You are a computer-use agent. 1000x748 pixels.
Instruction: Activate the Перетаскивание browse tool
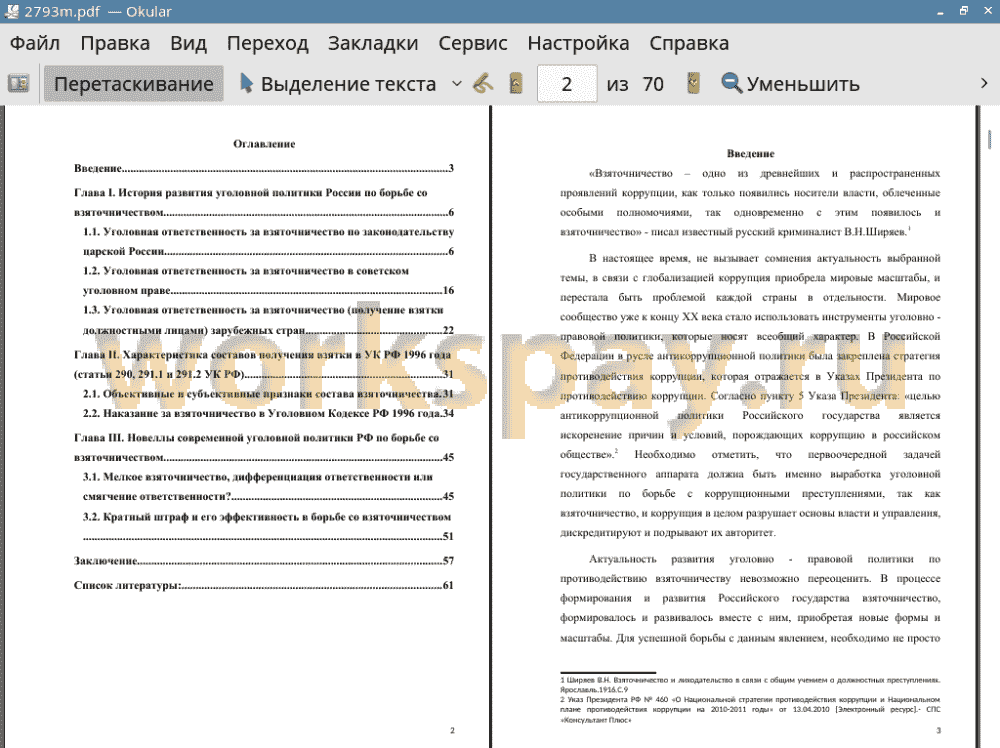pos(133,84)
